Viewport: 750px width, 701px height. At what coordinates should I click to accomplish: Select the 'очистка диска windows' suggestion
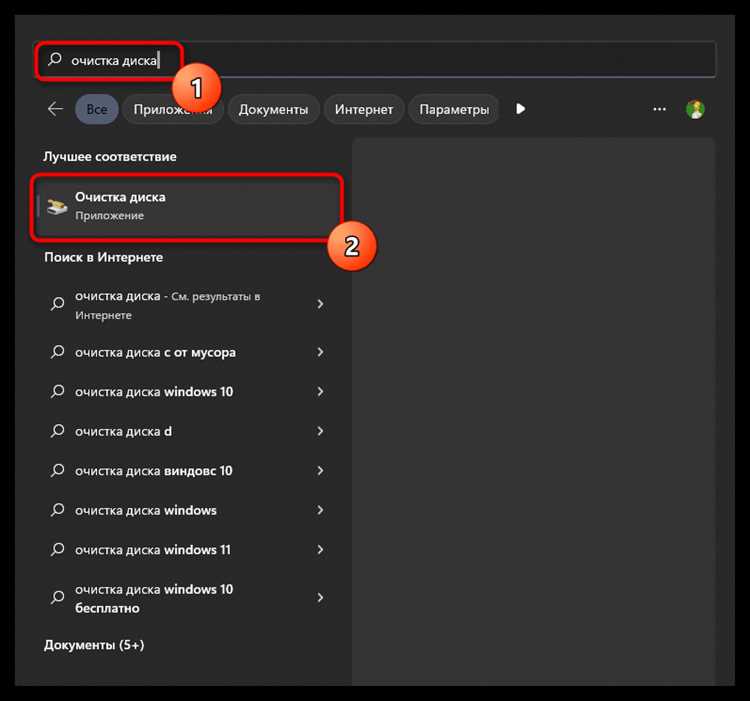click(187, 510)
